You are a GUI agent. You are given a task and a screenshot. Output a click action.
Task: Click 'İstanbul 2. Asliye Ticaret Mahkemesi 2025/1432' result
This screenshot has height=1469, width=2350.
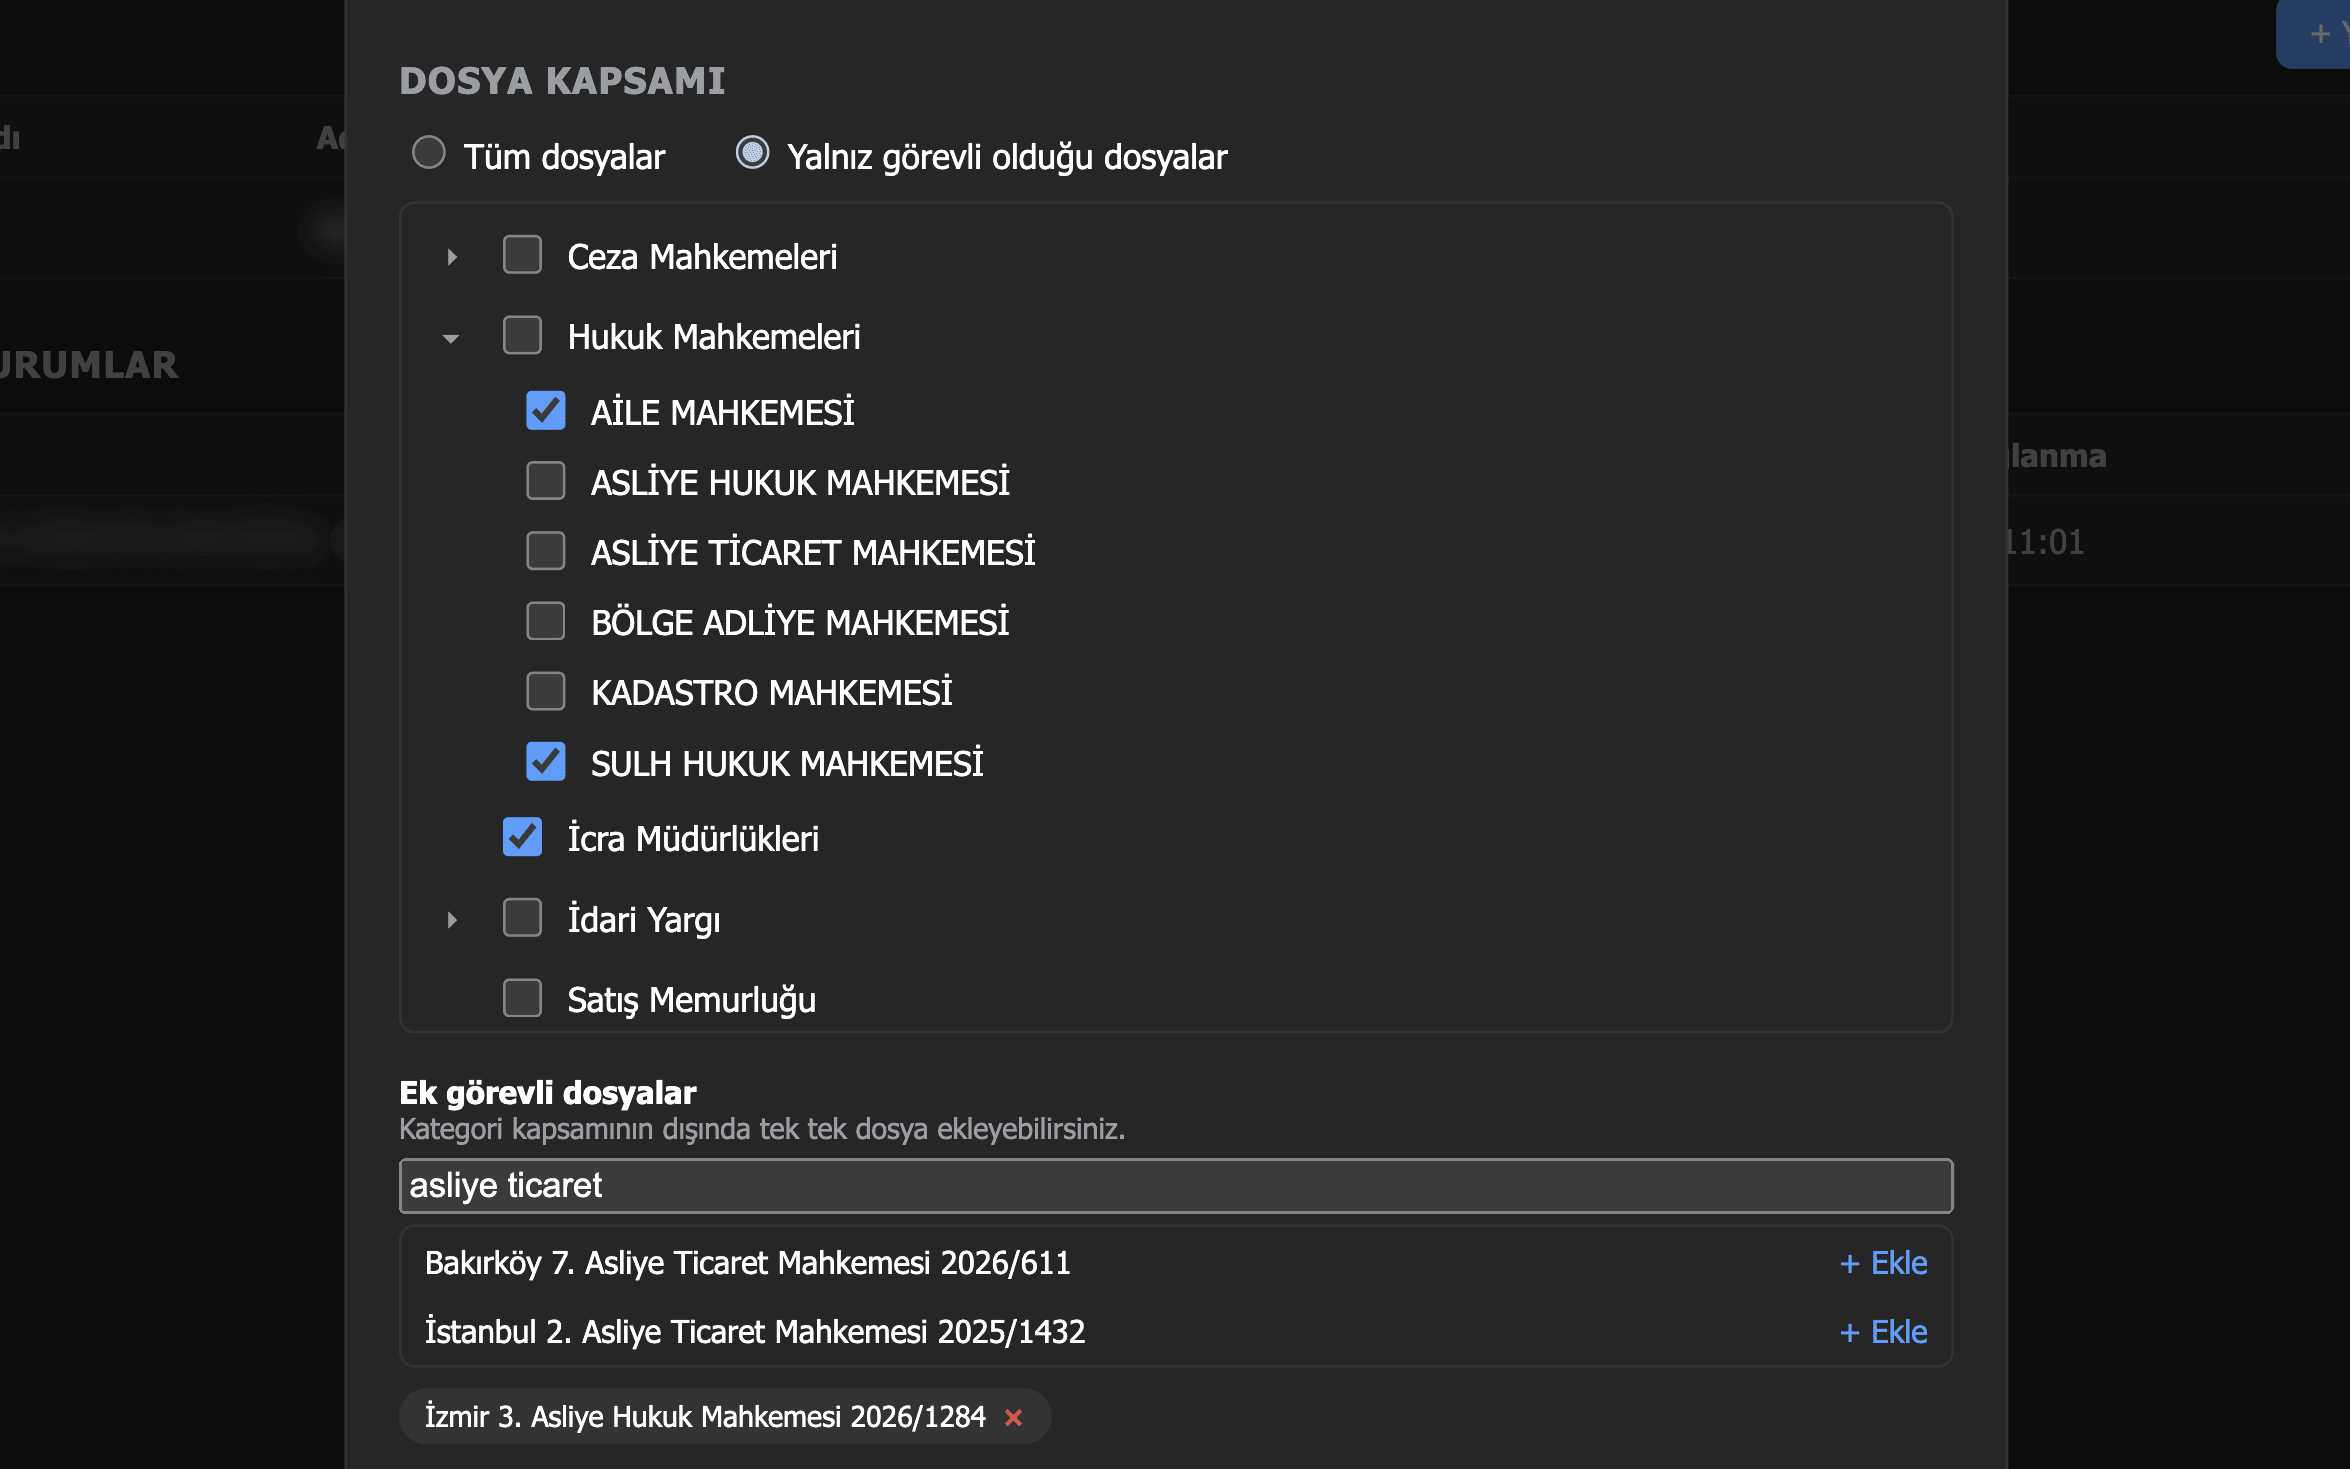pos(755,1332)
